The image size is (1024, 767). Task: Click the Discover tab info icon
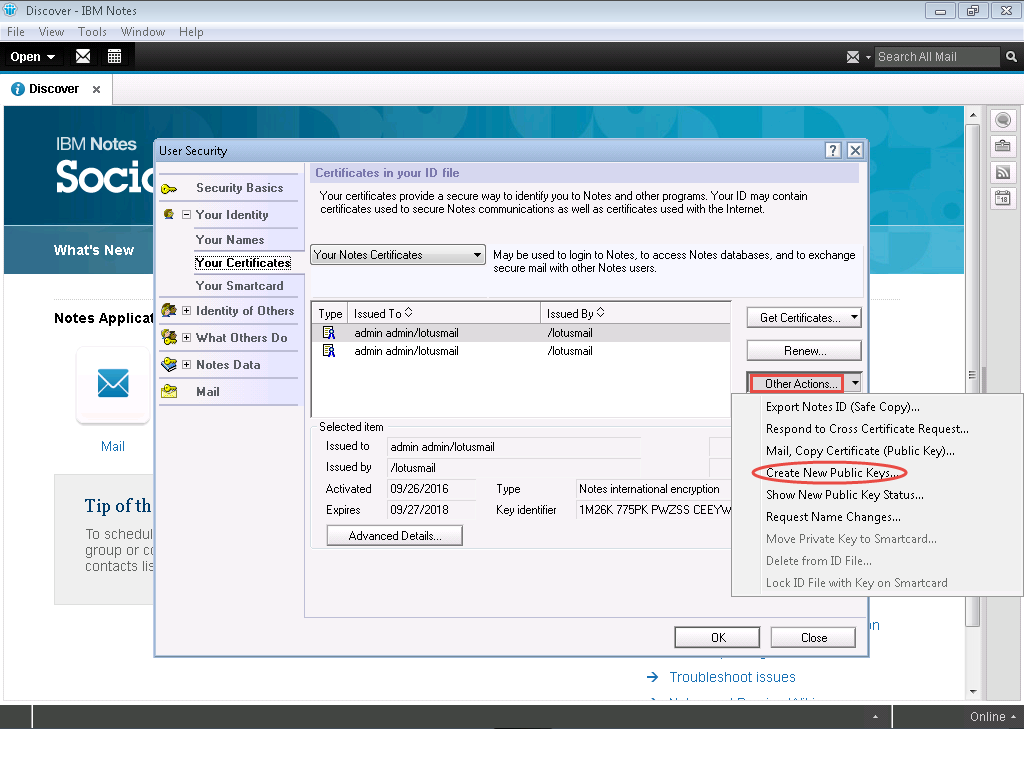point(18,89)
